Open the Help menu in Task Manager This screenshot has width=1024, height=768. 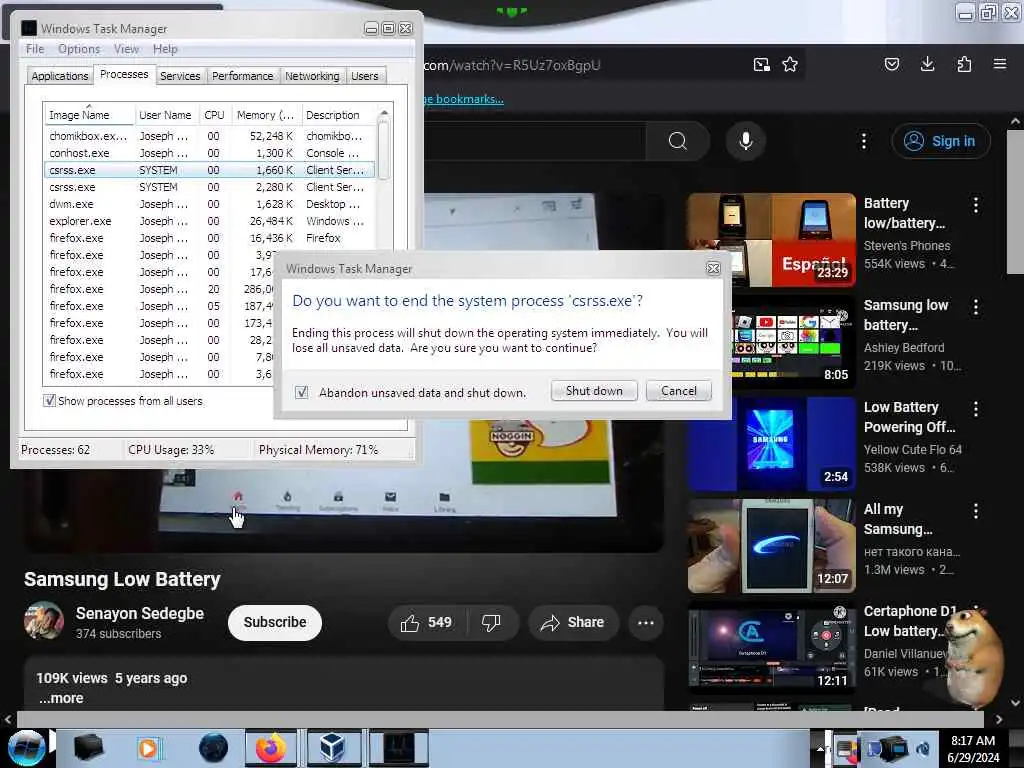(165, 49)
